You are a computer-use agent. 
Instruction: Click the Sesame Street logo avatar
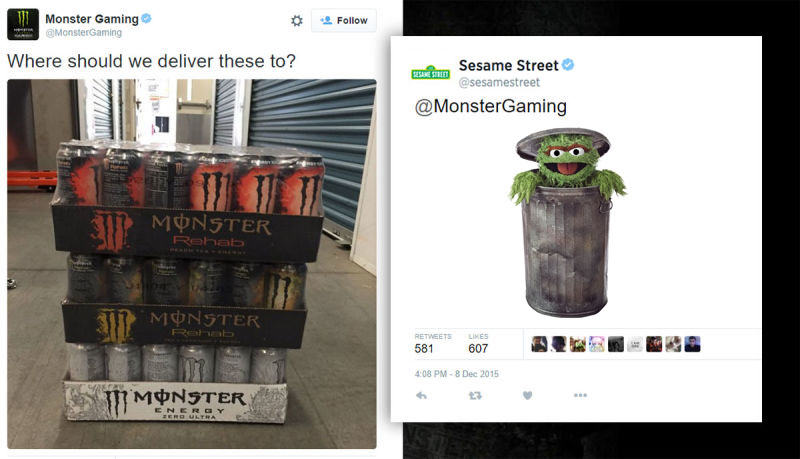point(431,72)
